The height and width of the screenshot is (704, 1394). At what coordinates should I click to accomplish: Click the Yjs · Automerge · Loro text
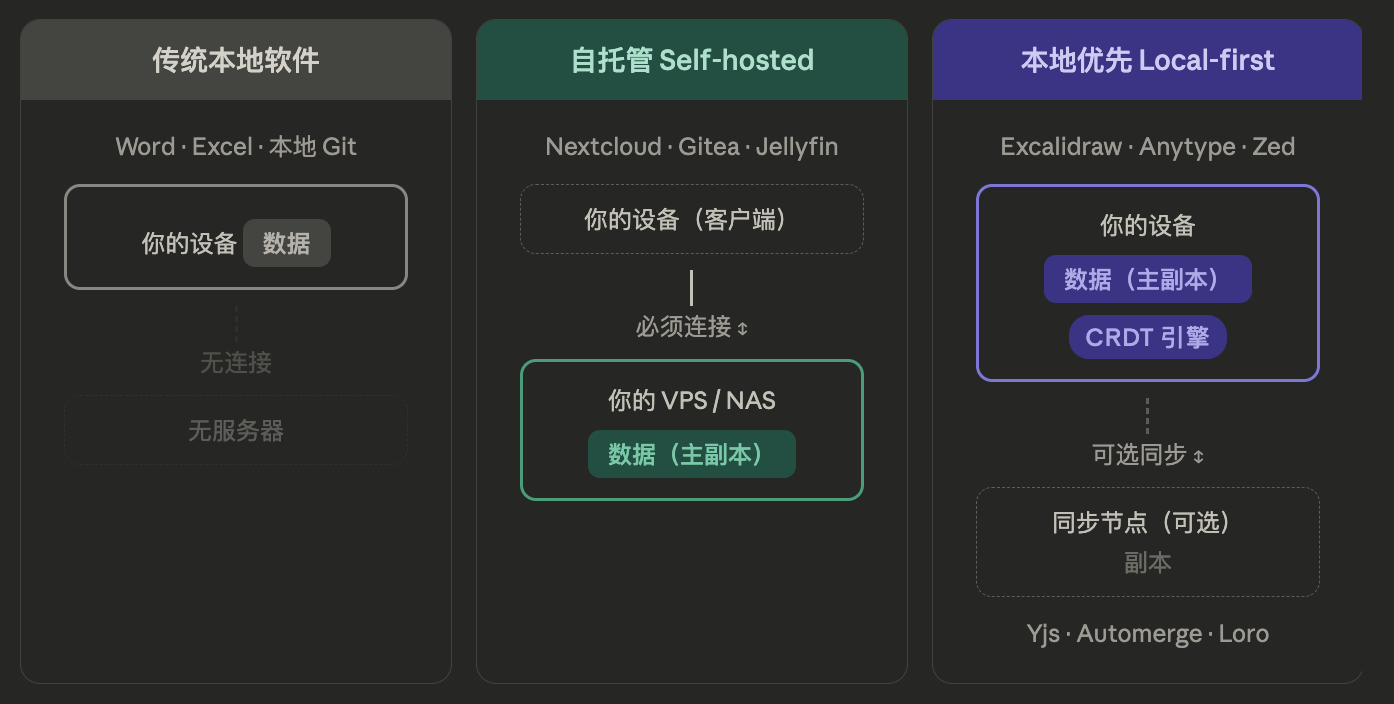(x=1147, y=634)
